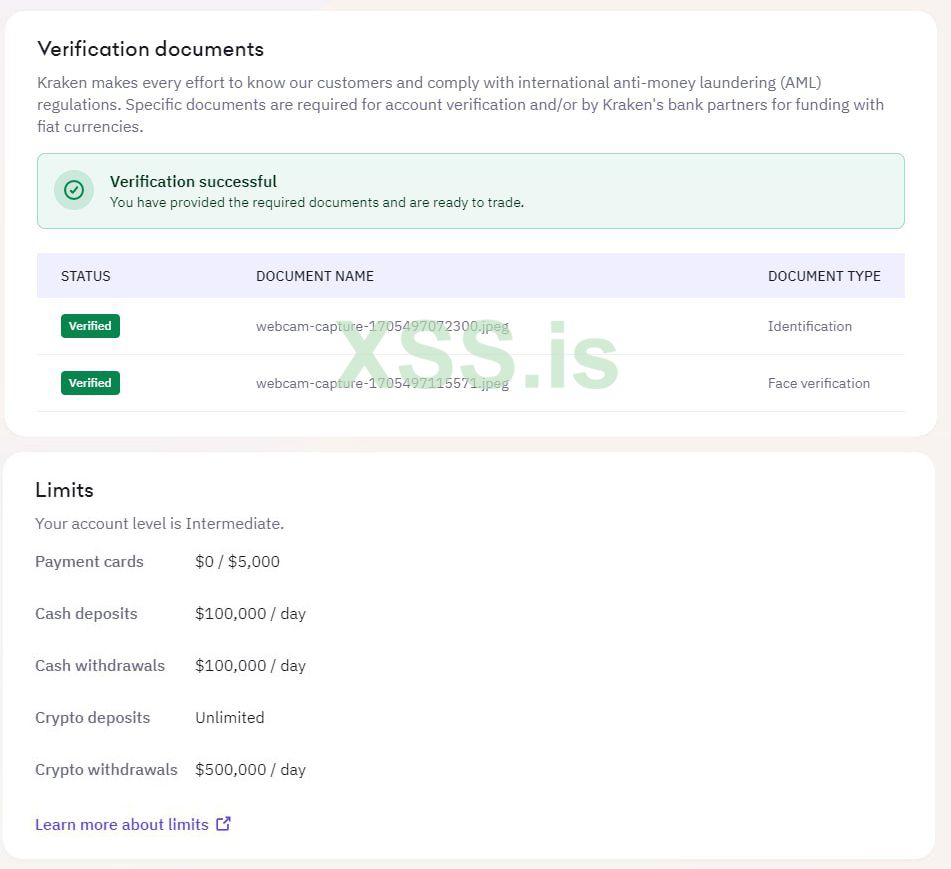Select the Crypto withdrawals $500,000 value
The height and width of the screenshot is (869, 951).
click(x=250, y=769)
